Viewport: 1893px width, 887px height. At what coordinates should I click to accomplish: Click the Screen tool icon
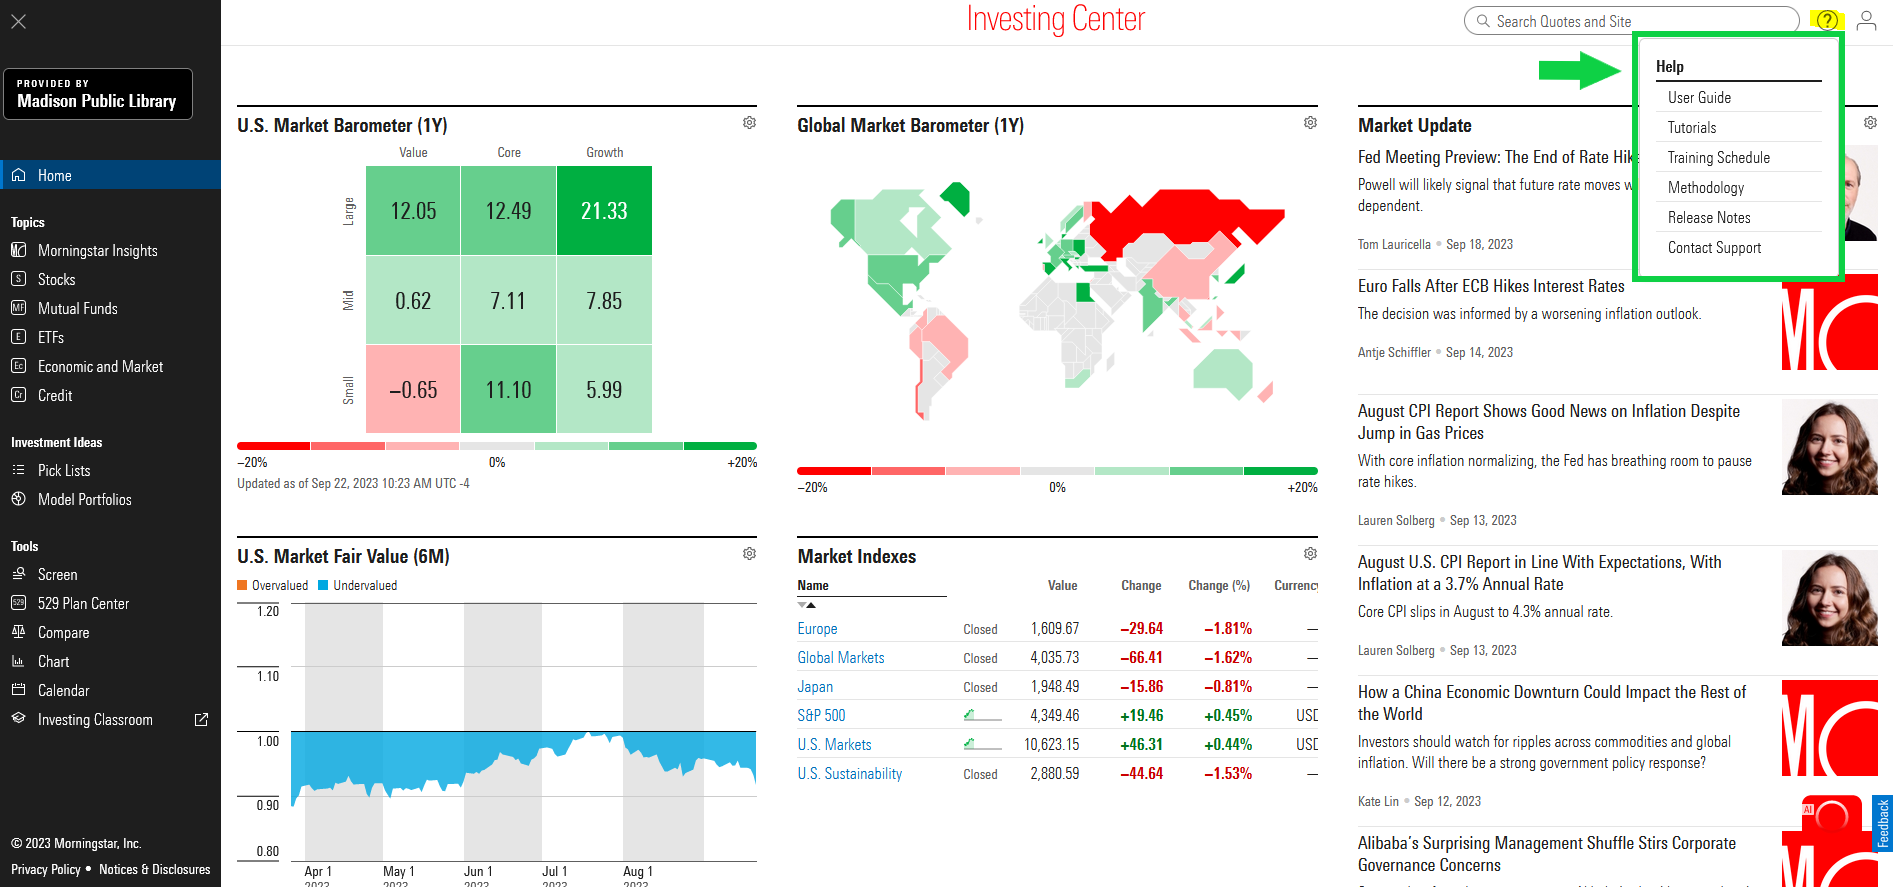click(18, 574)
